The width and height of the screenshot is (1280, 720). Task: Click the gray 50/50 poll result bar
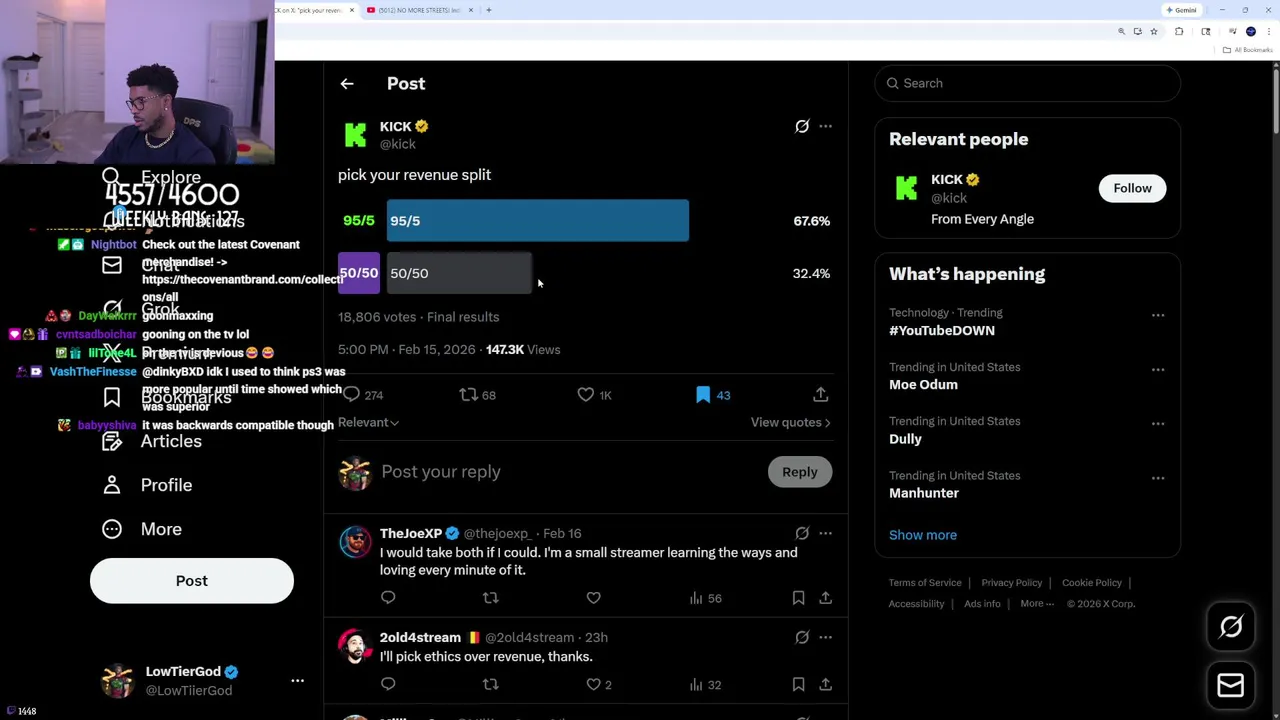click(460, 273)
